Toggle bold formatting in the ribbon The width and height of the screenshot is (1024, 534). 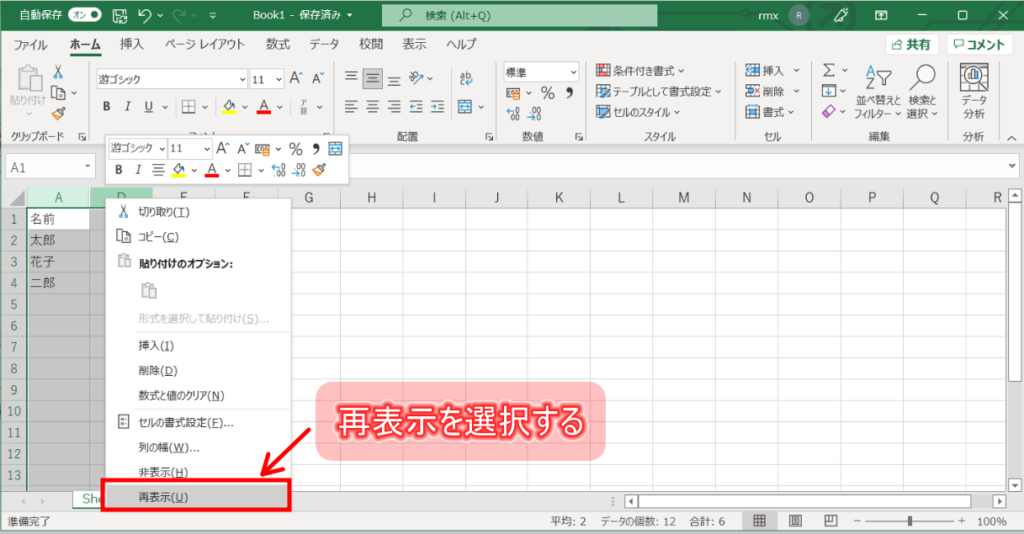105,107
